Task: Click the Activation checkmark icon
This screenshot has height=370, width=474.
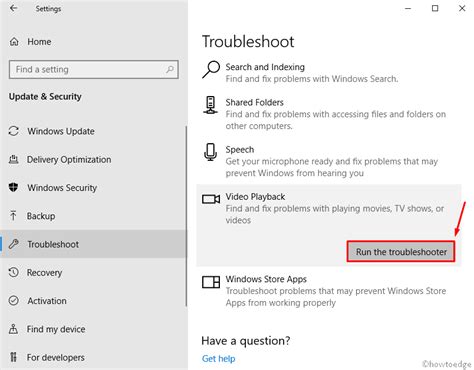Action: pos(14,301)
